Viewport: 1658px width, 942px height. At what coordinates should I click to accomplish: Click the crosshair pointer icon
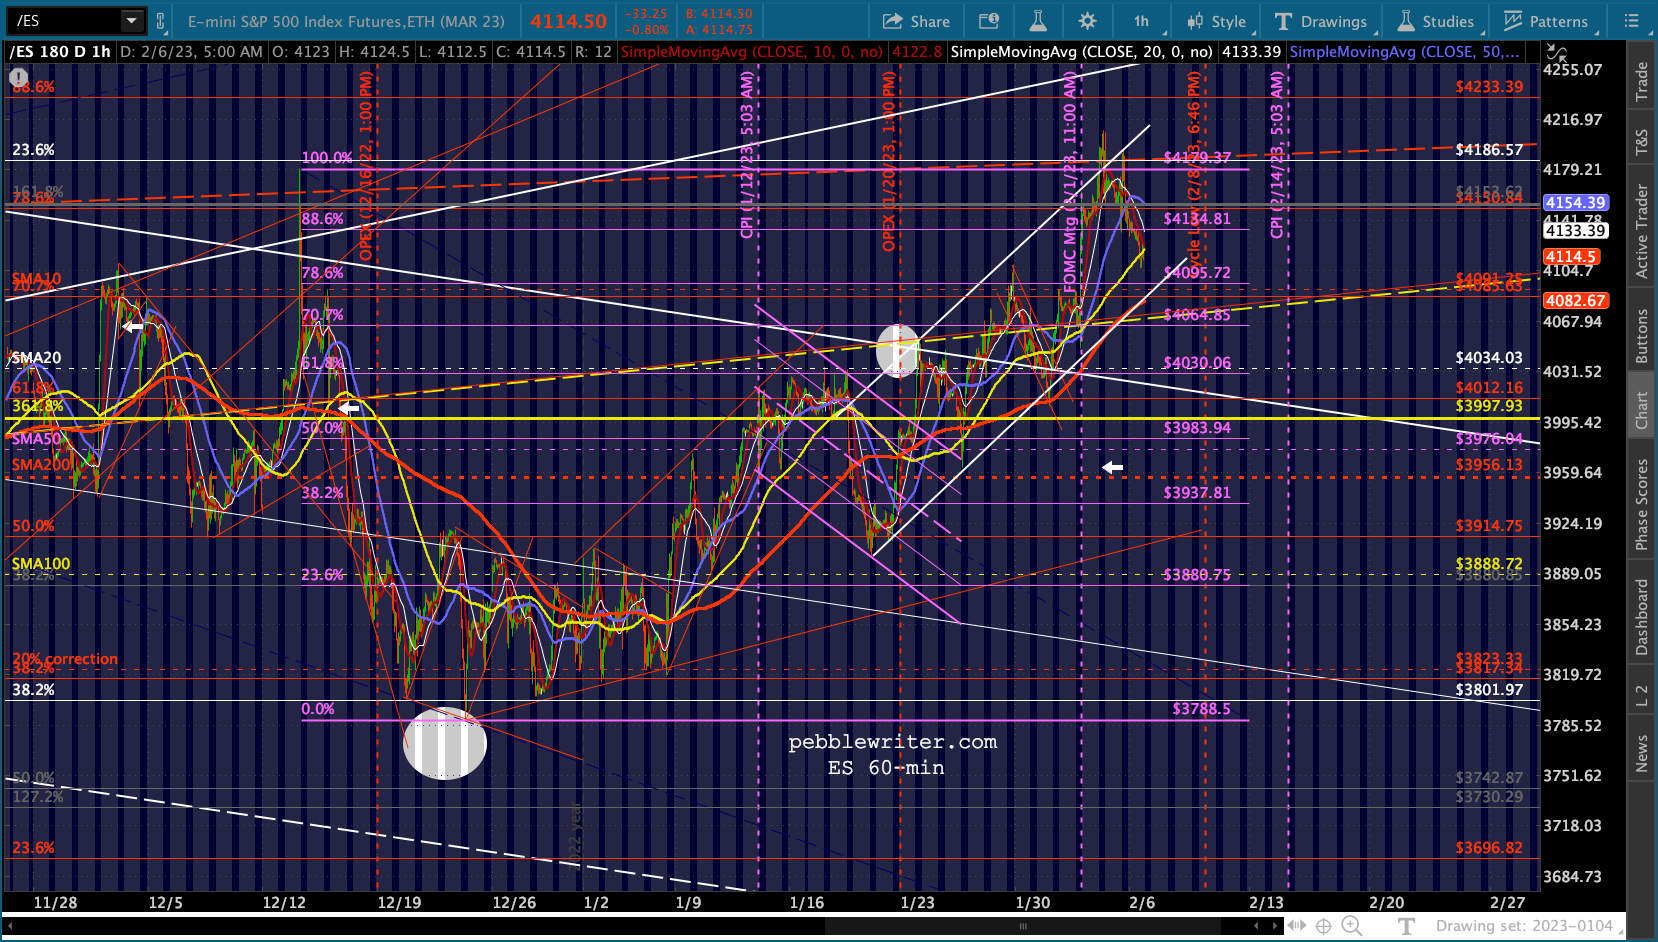pyautogui.click(x=1324, y=926)
